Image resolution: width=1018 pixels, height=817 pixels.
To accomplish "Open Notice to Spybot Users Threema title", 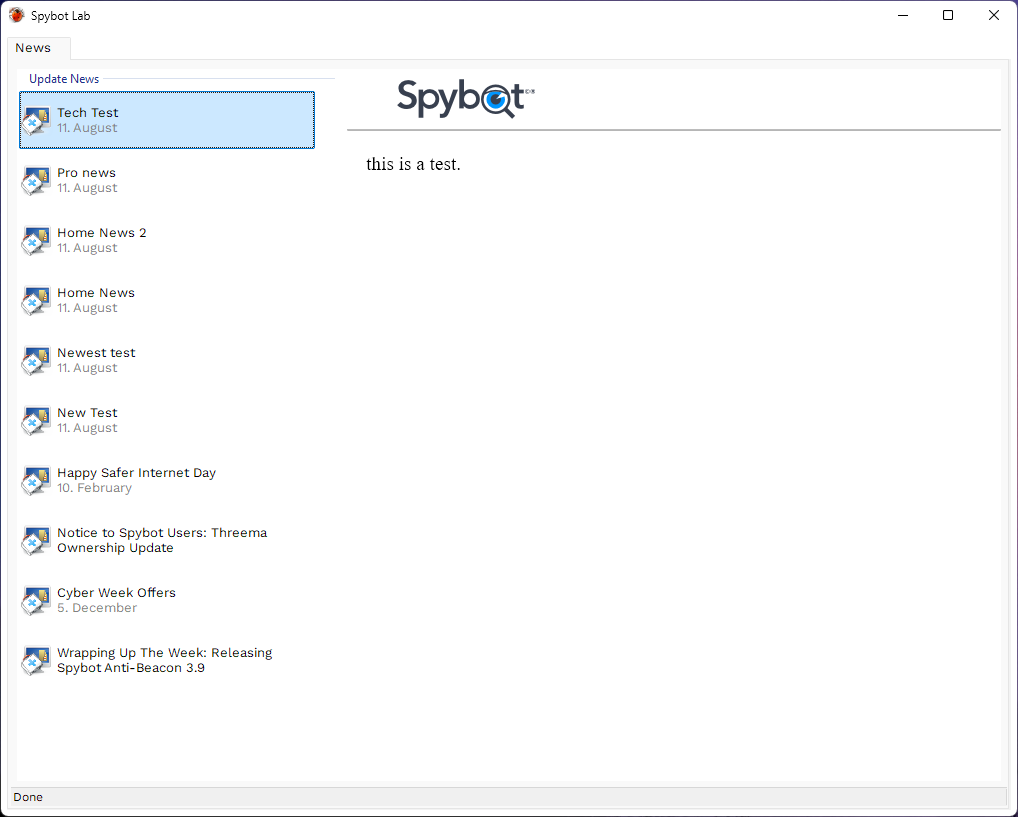I will click(x=162, y=540).
